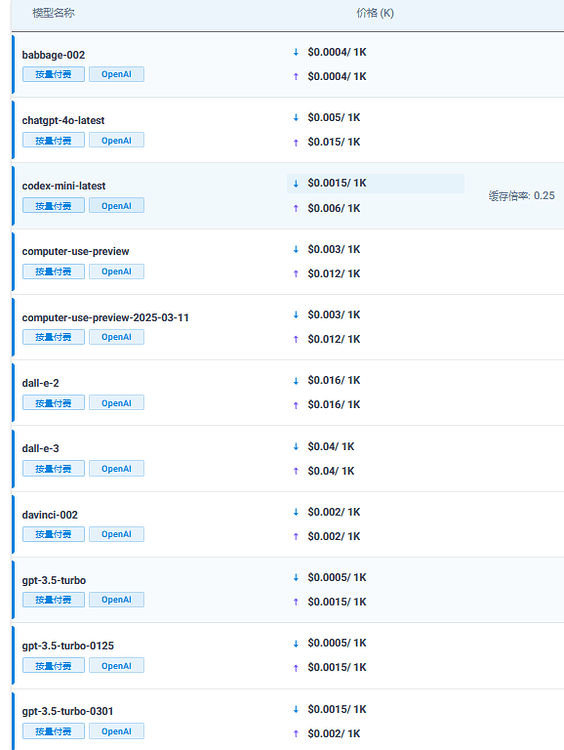Select the model name dall-e-3
The width and height of the screenshot is (564, 750).
coord(40,449)
